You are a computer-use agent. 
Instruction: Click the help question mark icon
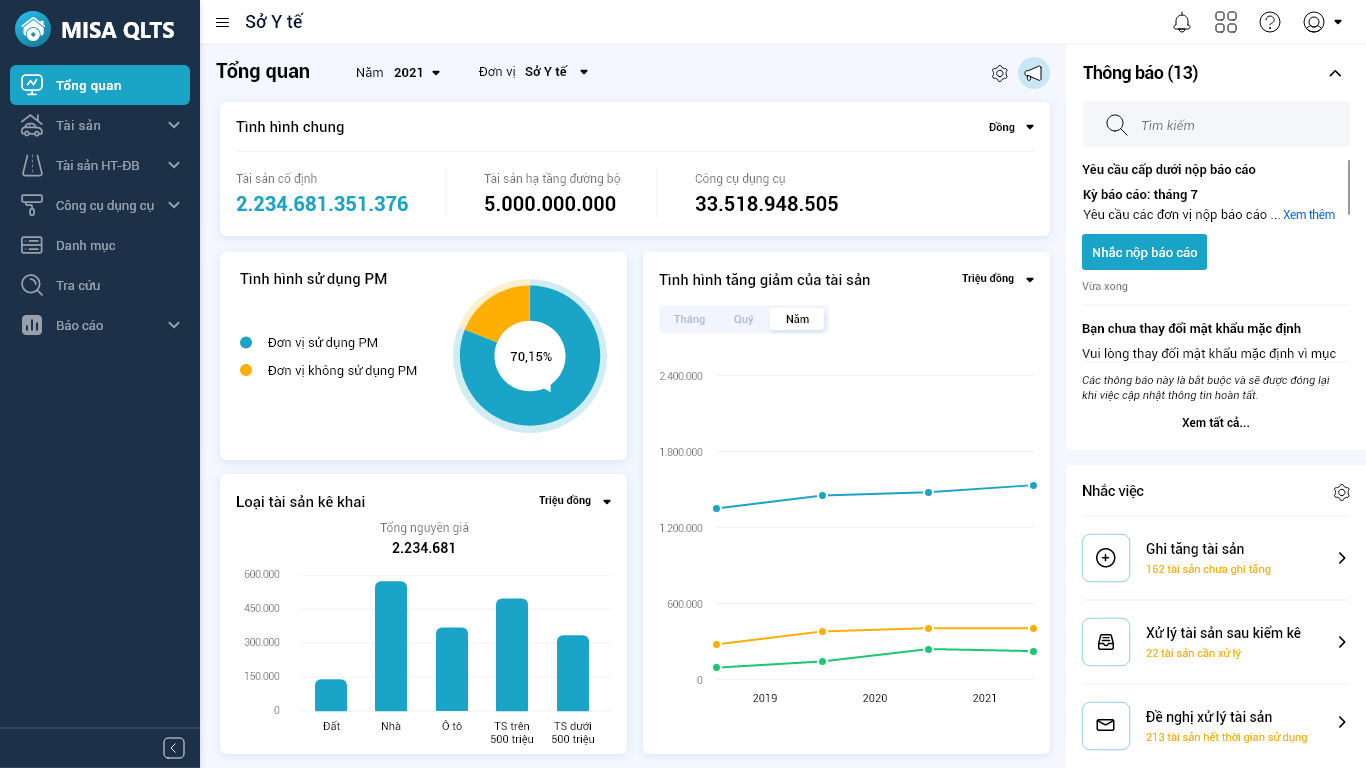point(1270,22)
